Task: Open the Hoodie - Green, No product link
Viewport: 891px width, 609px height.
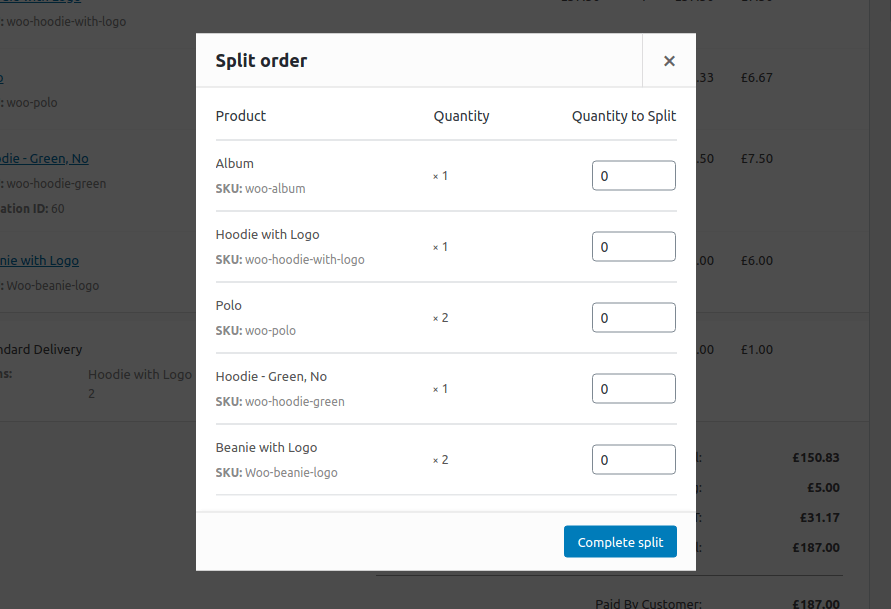Action: coord(45,158)
